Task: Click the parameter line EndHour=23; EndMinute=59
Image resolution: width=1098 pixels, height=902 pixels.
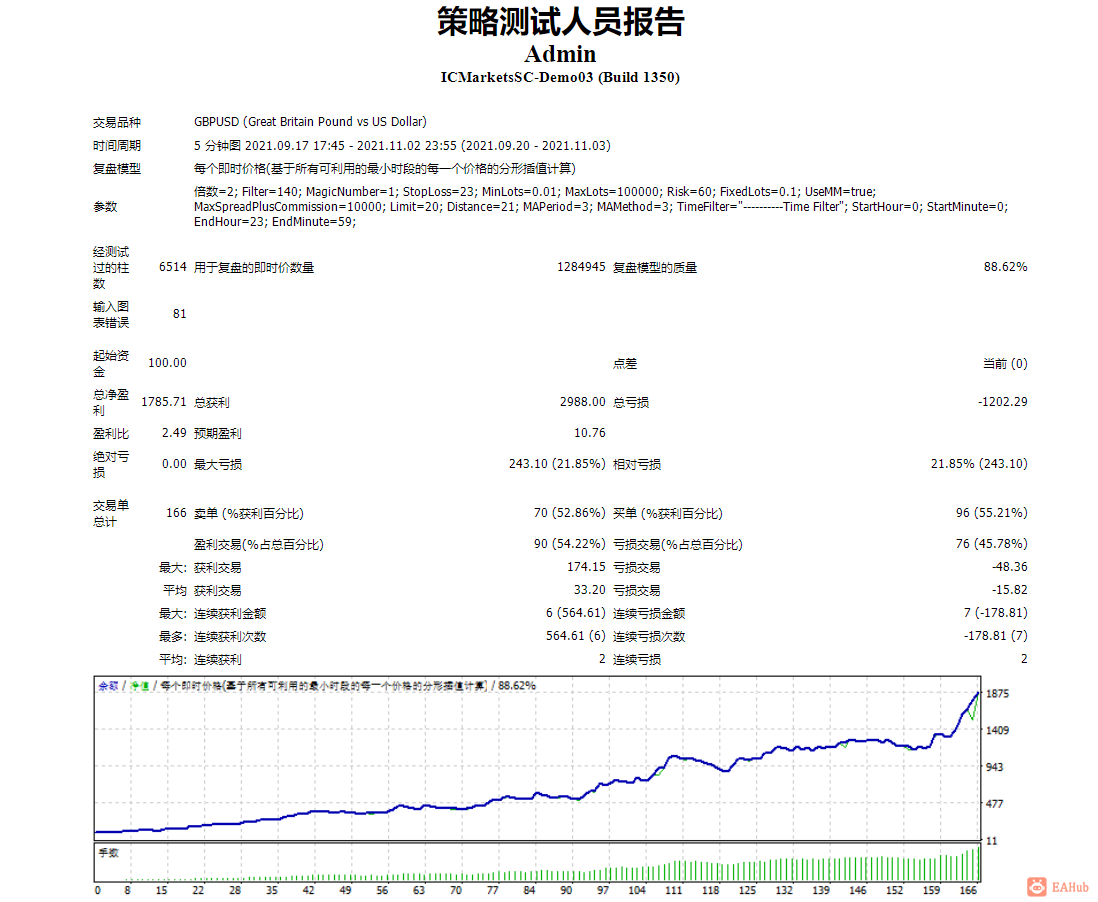Action: [x=275, y=222]
